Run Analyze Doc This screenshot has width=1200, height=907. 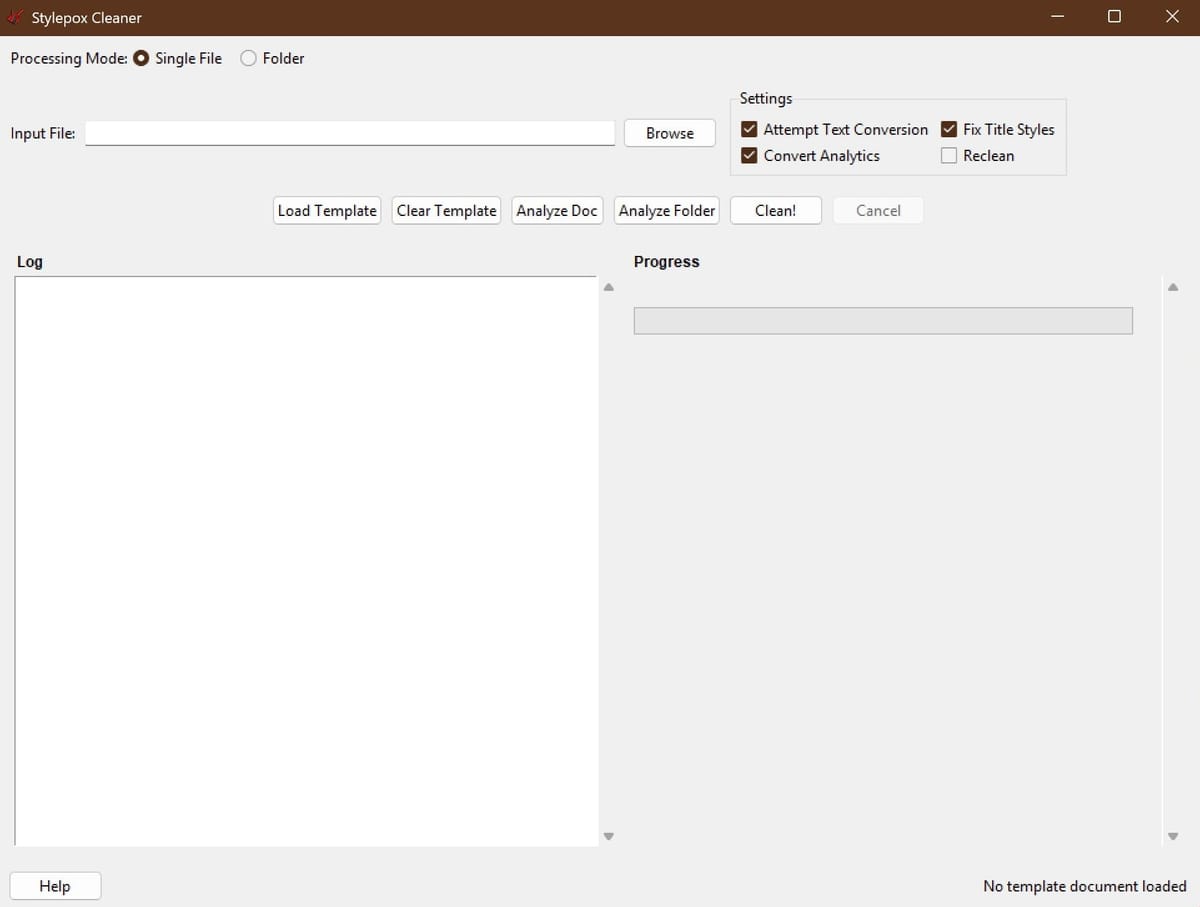pyautogui.click(x=557, y=211)
